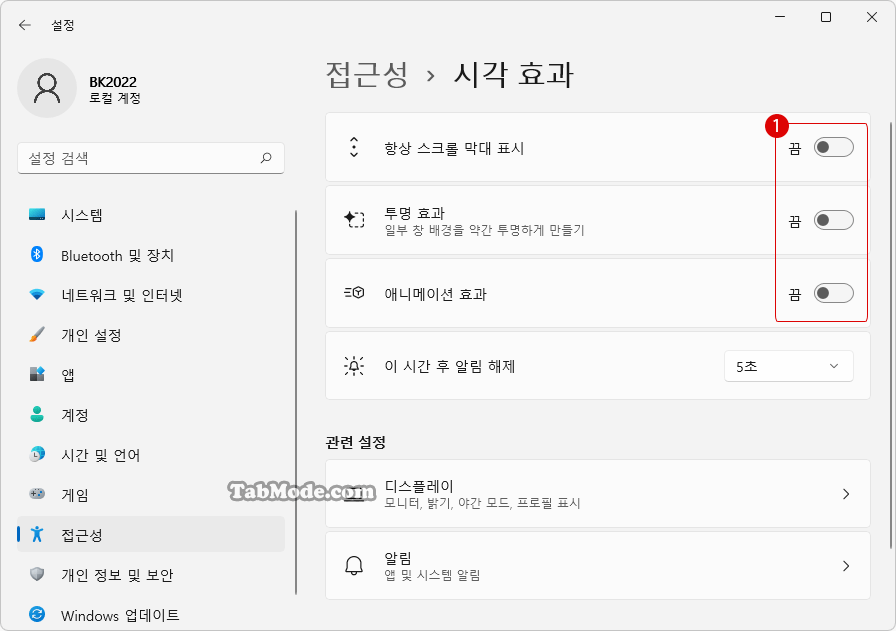The image size is (896, 631).
Task: Click the back arrow icon
Action: tap(25, 25)
